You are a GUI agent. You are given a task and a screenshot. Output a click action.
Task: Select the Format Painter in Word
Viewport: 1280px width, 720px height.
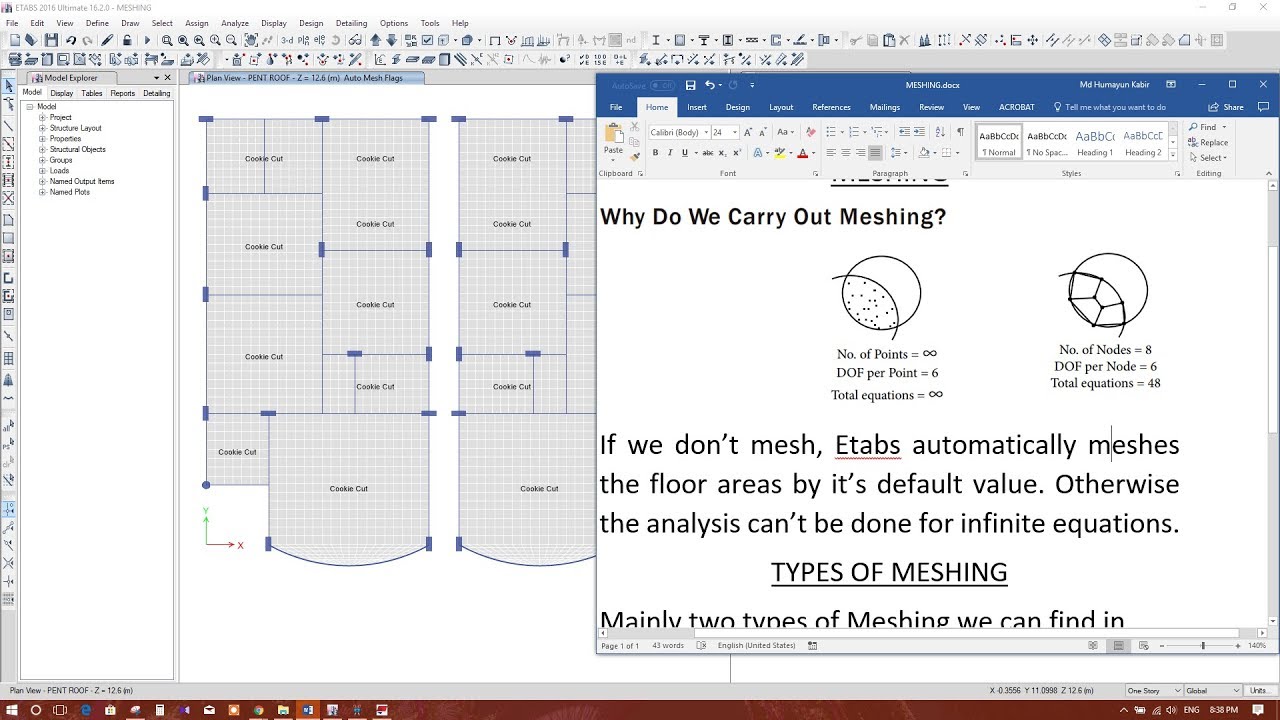634,157
